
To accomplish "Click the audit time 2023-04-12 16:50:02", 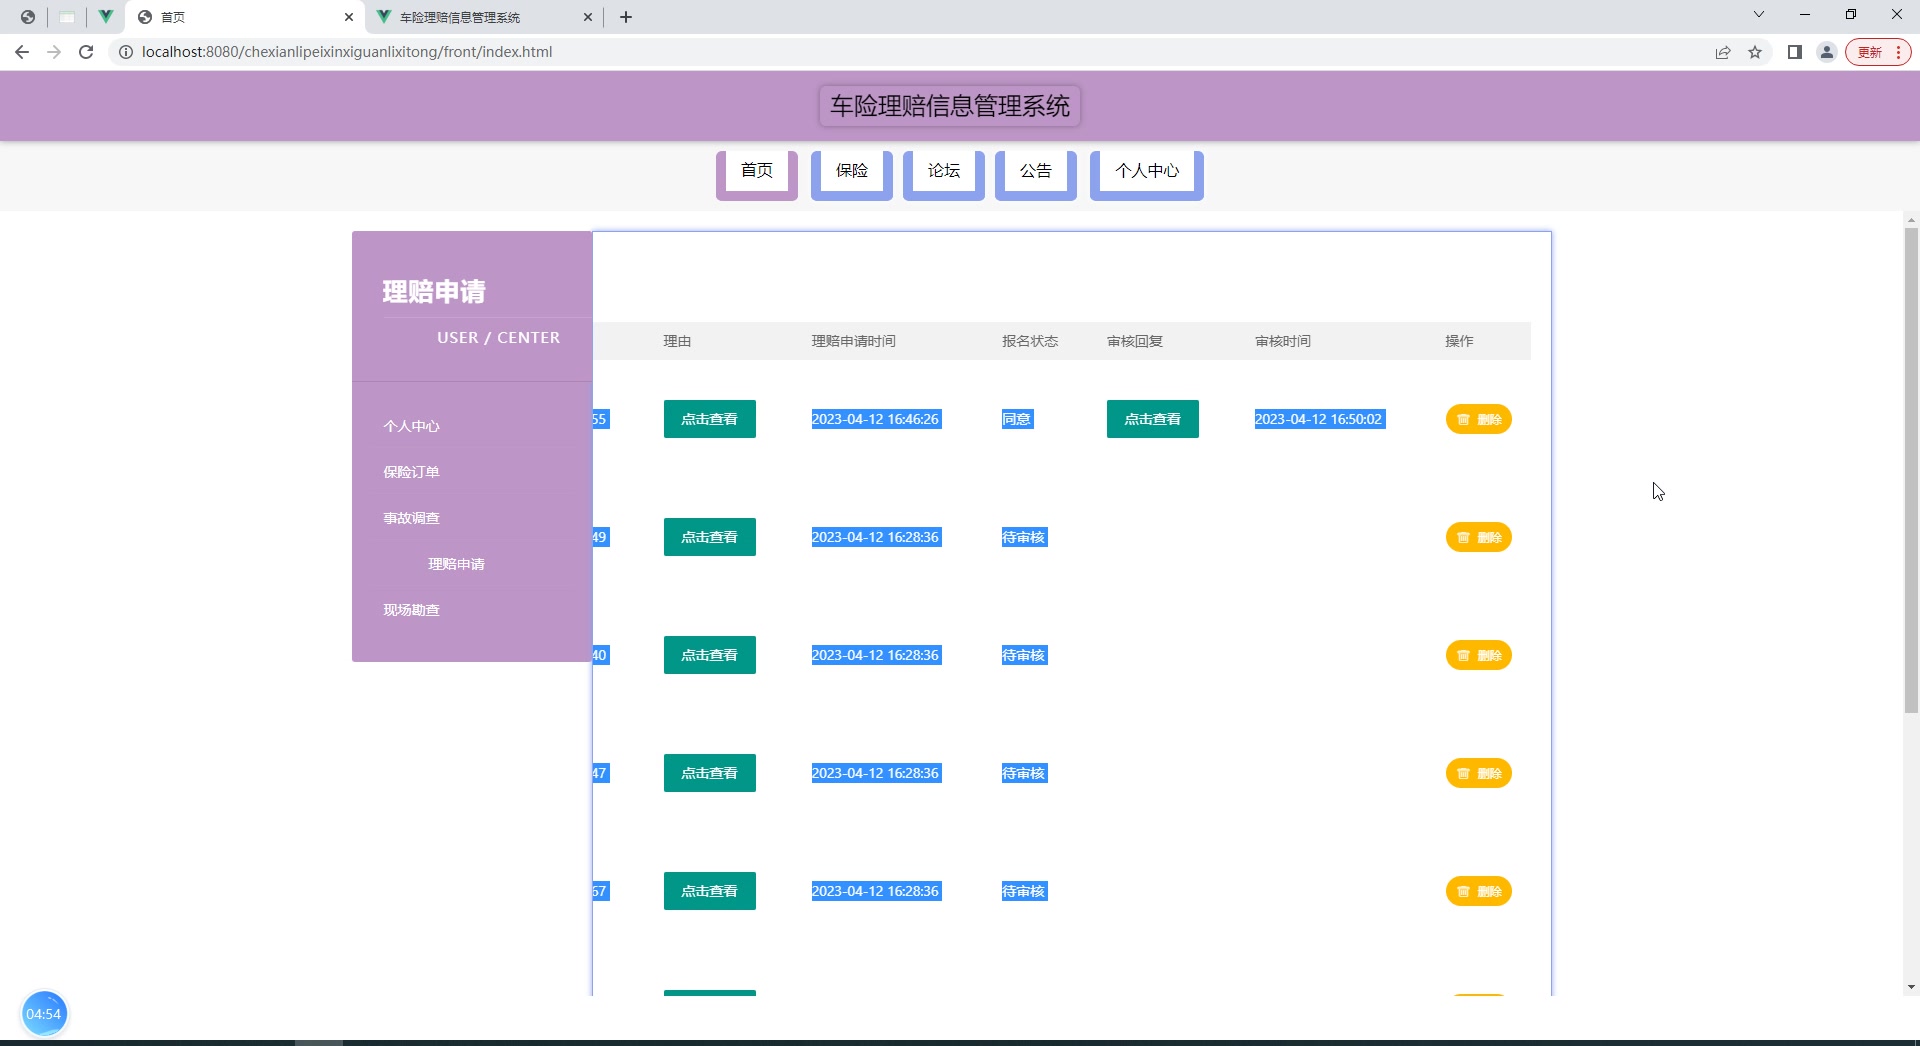I will [x=1319, y=419].
